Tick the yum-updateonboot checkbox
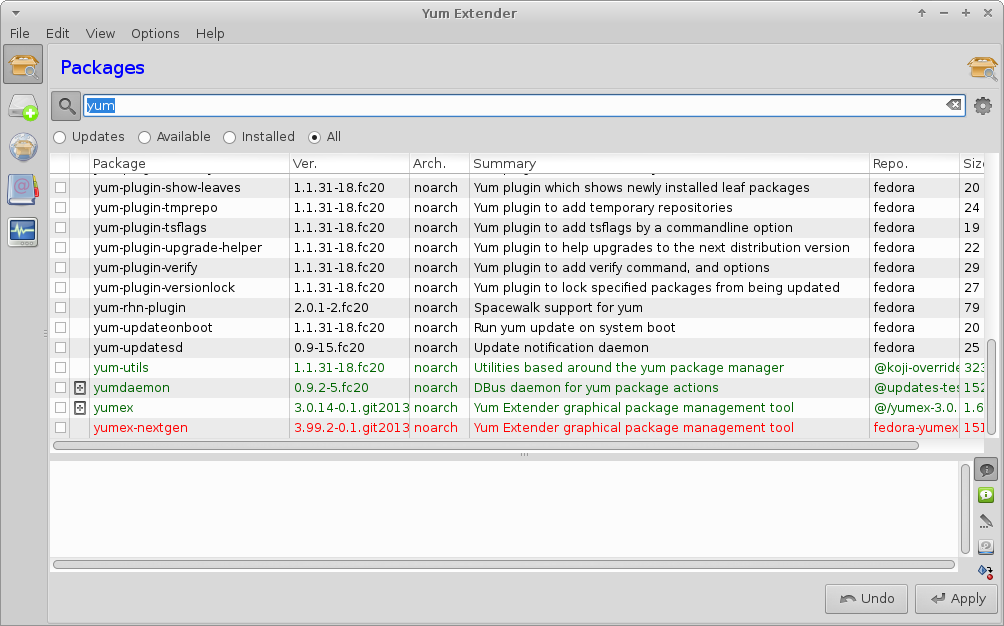The width and height of the screenshot is (1004, 626). click(x=60, y=328)
